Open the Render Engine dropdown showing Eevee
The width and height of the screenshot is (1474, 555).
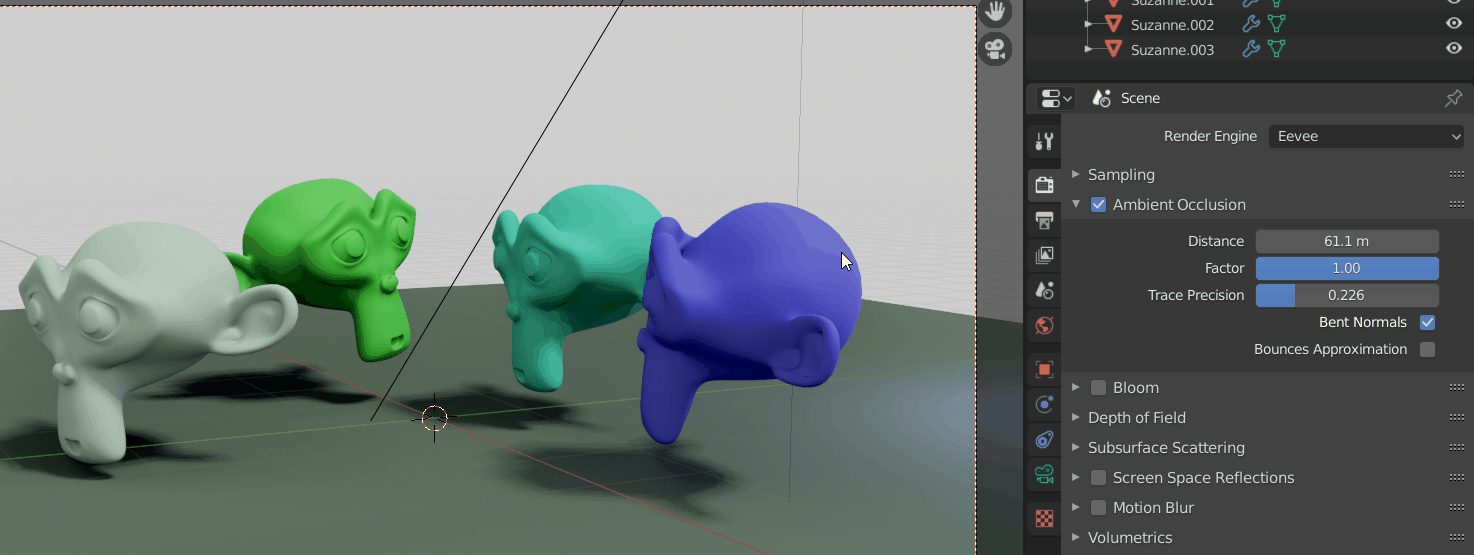click(x=1367, y=136)
